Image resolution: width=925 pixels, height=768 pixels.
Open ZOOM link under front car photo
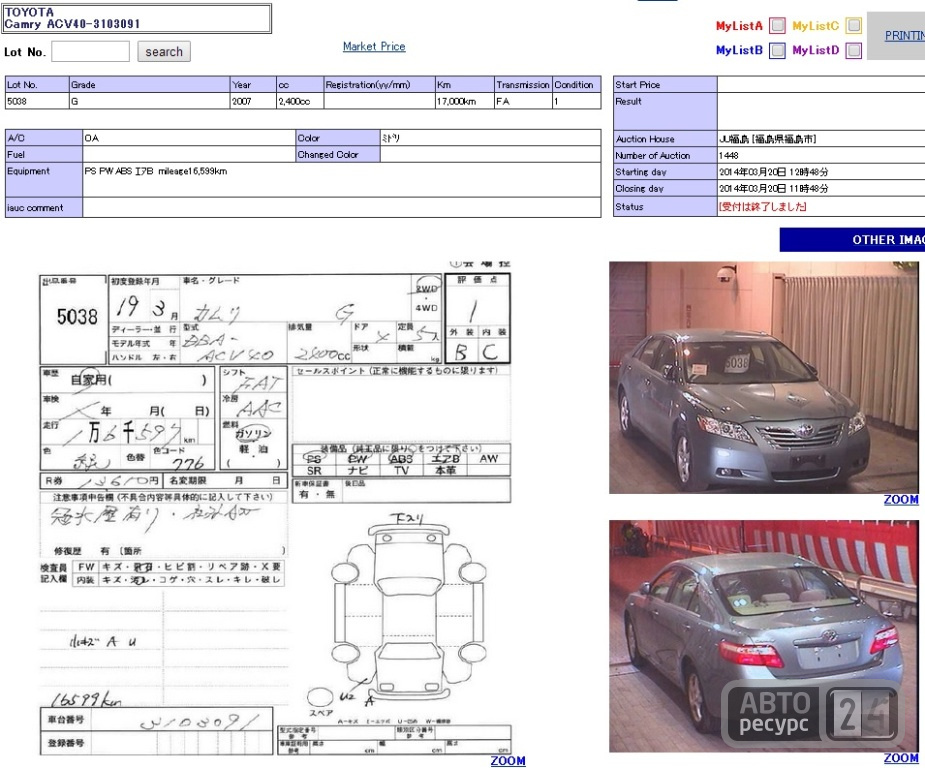click(x=901, y=500)
